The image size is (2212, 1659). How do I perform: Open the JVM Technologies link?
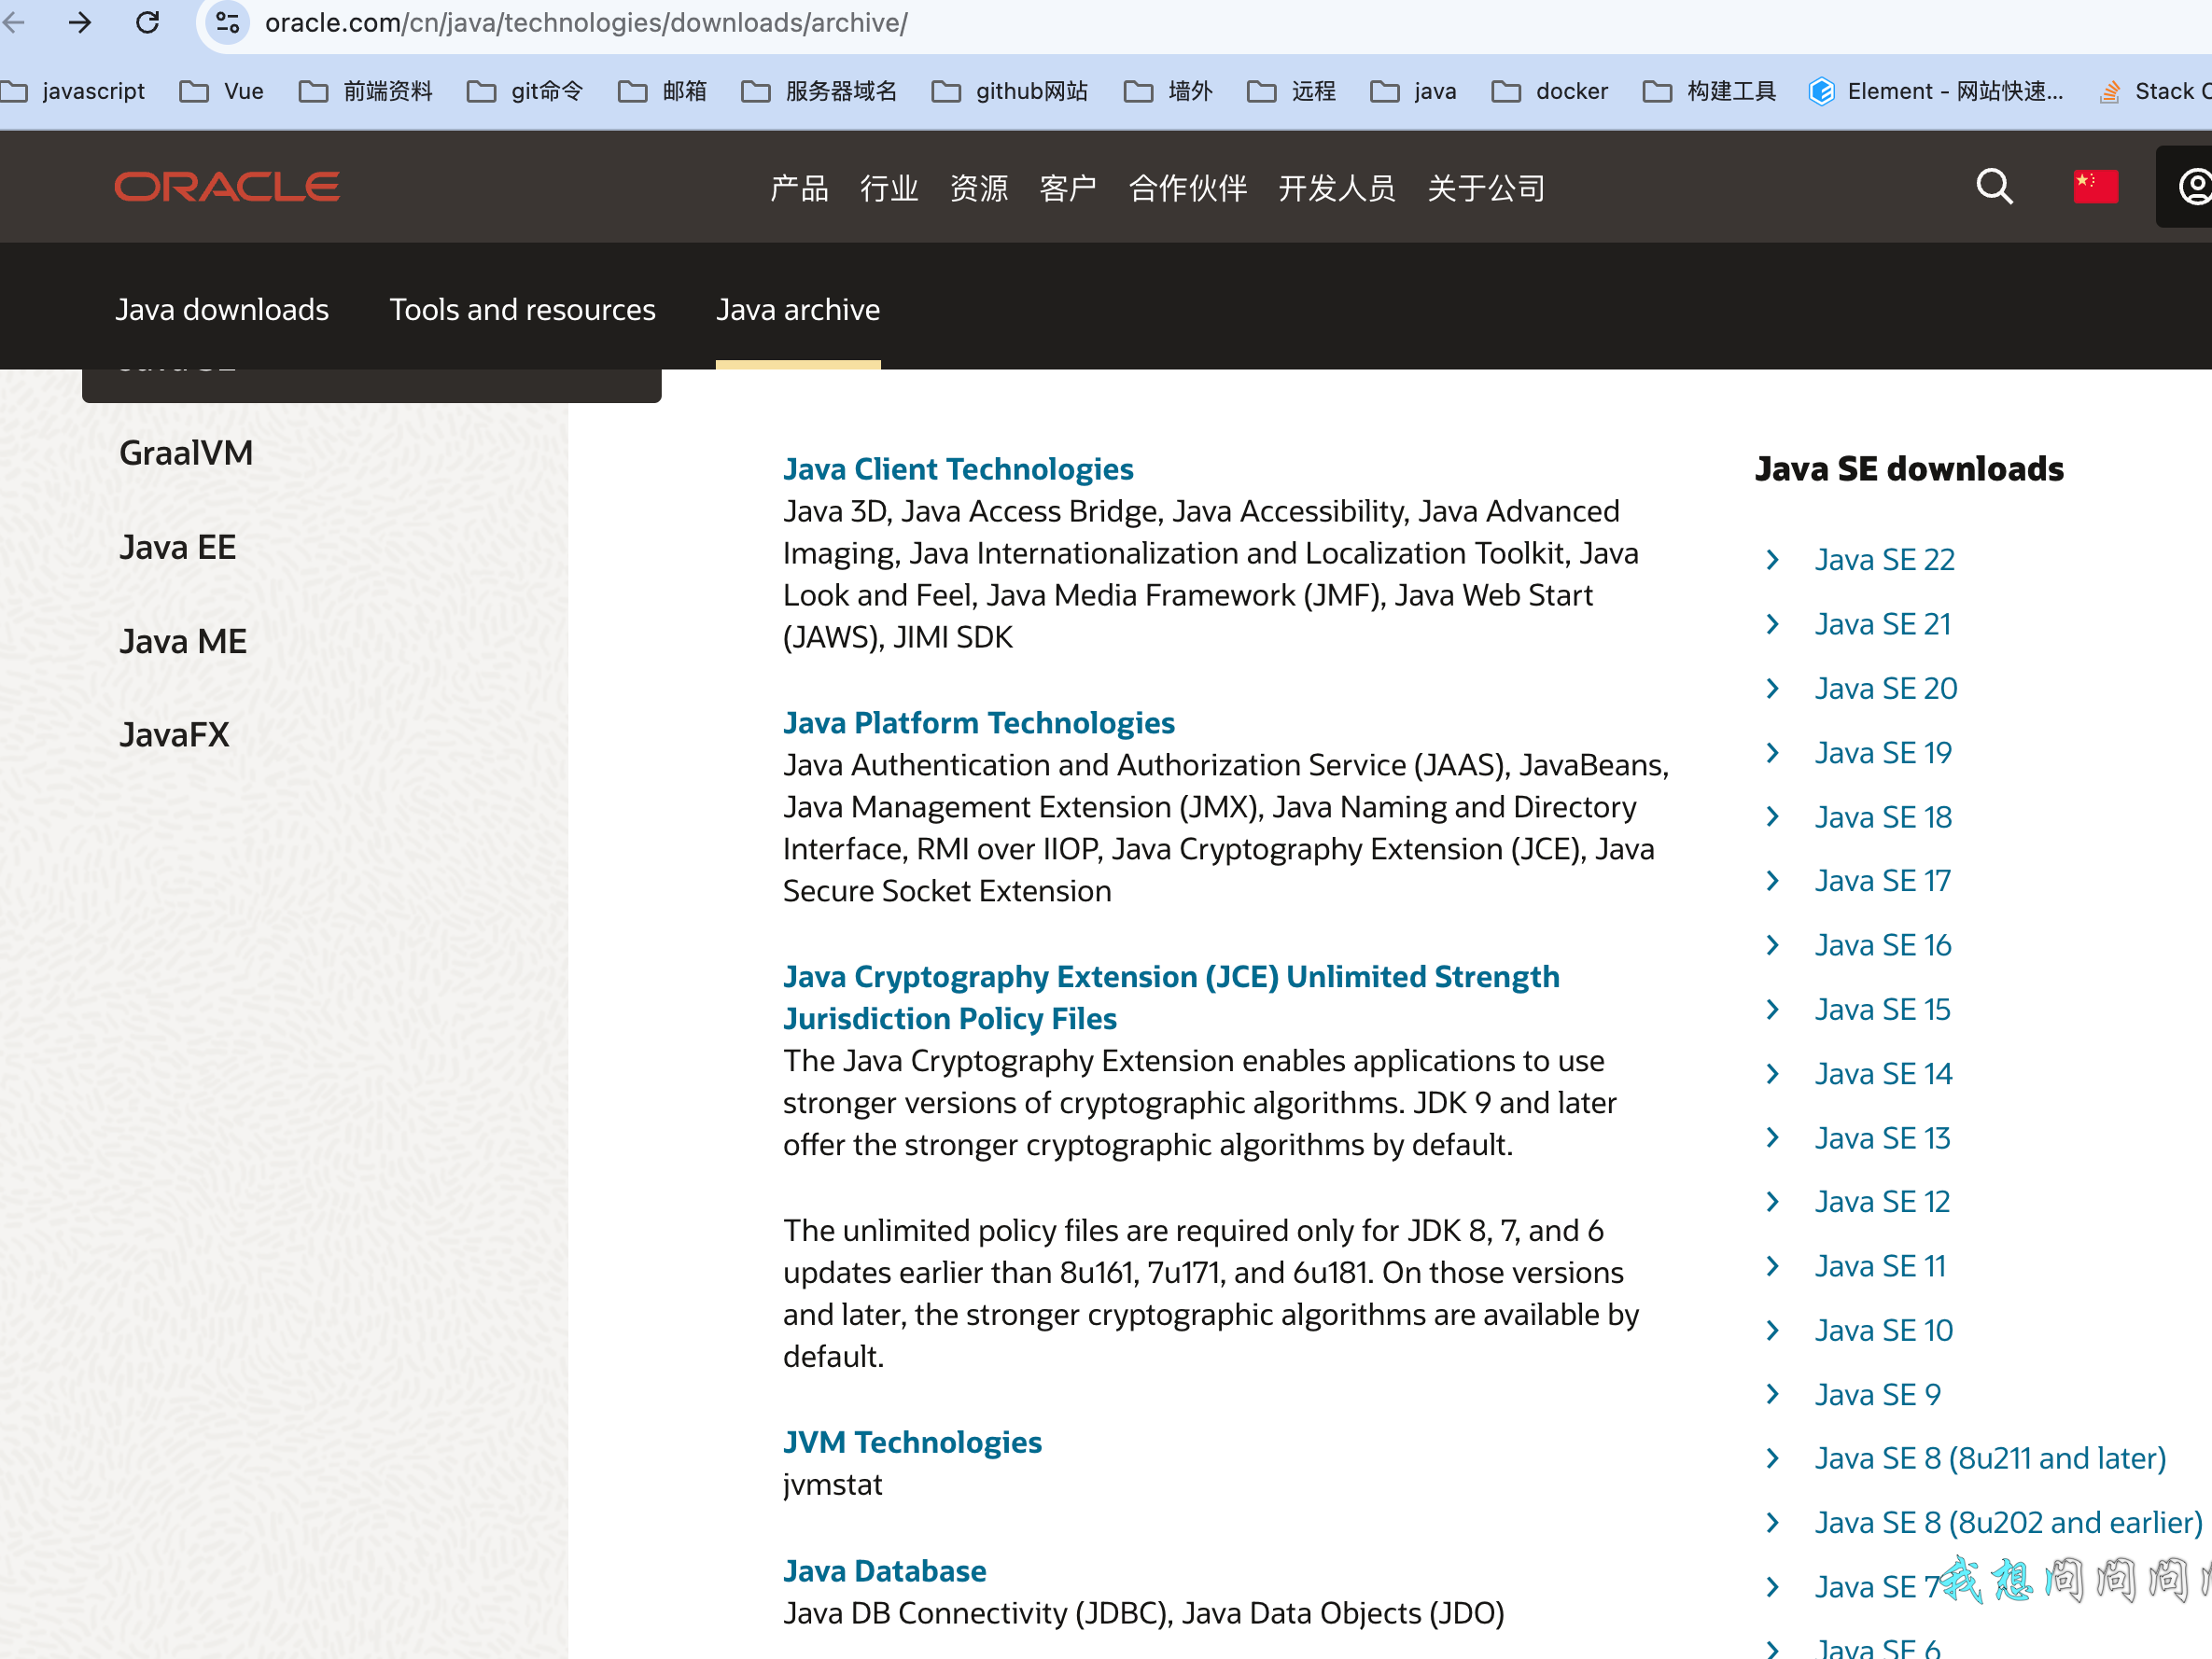click(912, 1442)
